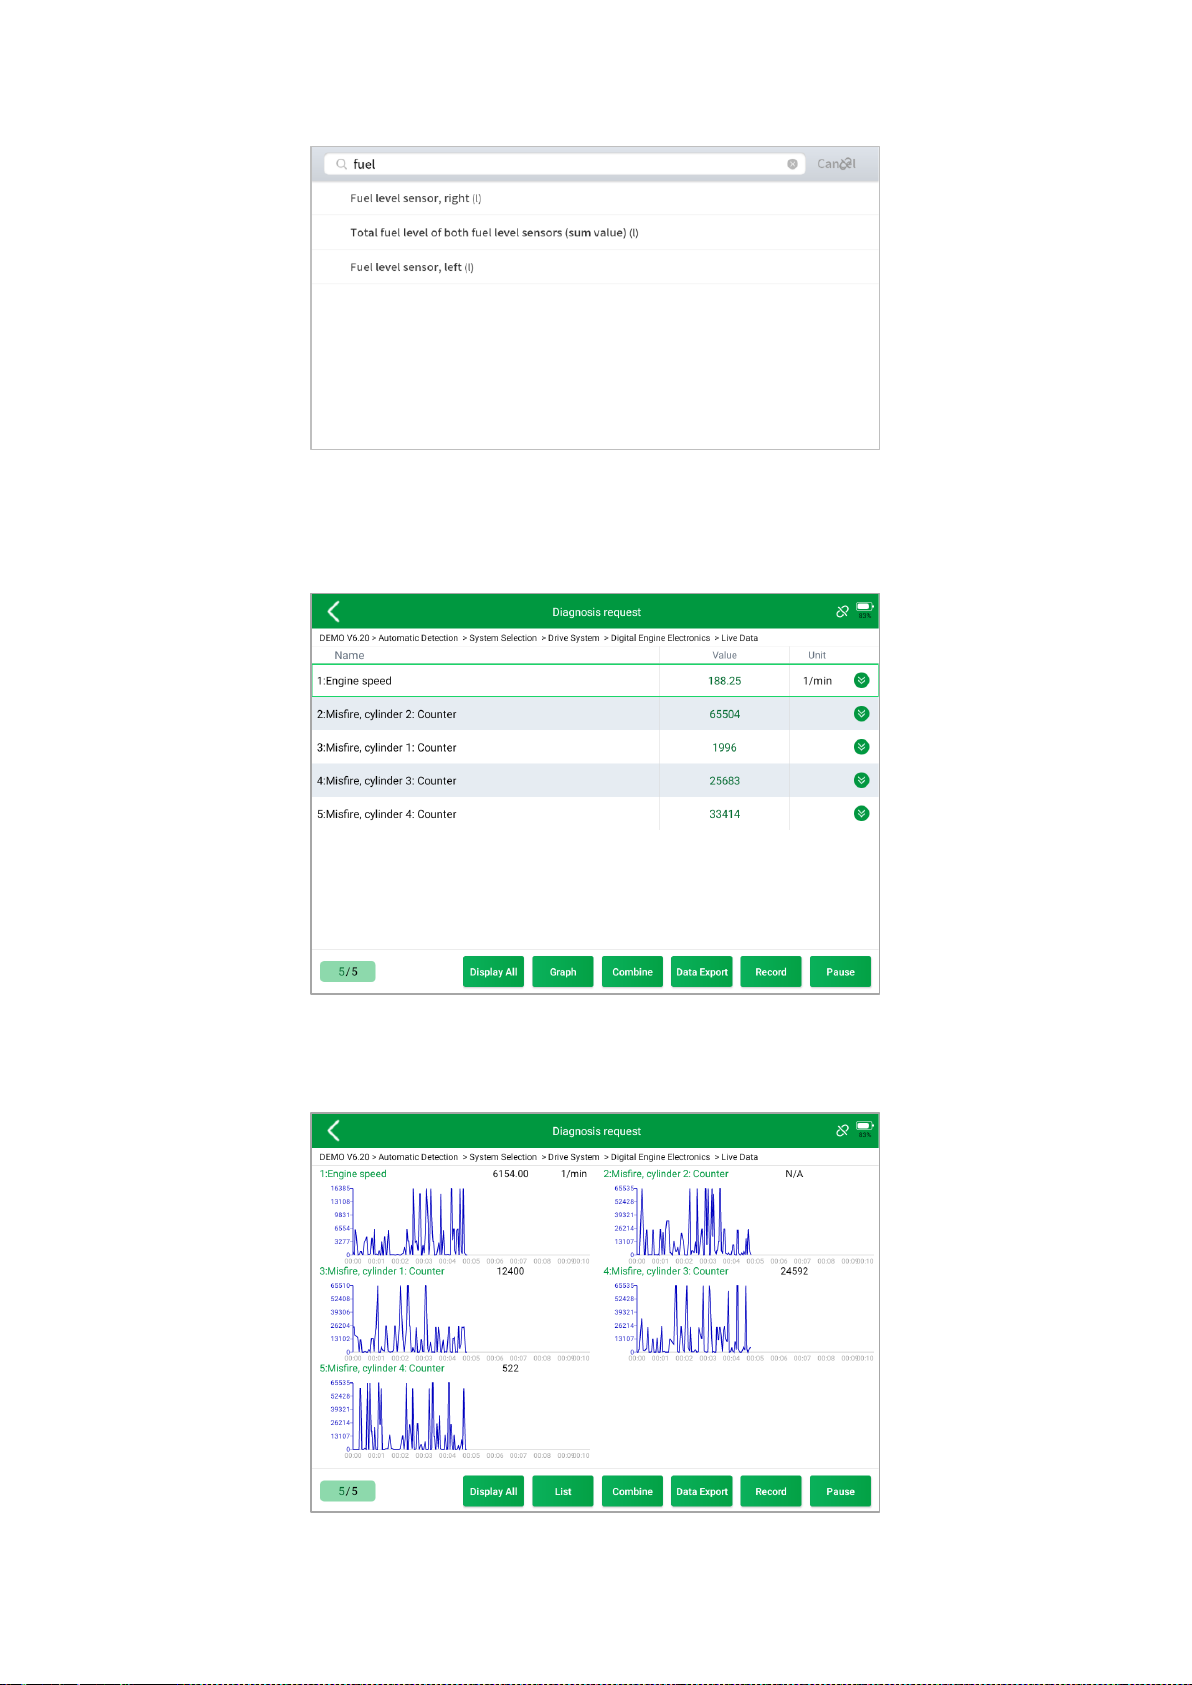This screenshot has height=1685, width=1192.
Task: Expand the Misfire cylinder 4 Counter row chevron
Action: tap(861, 813)
